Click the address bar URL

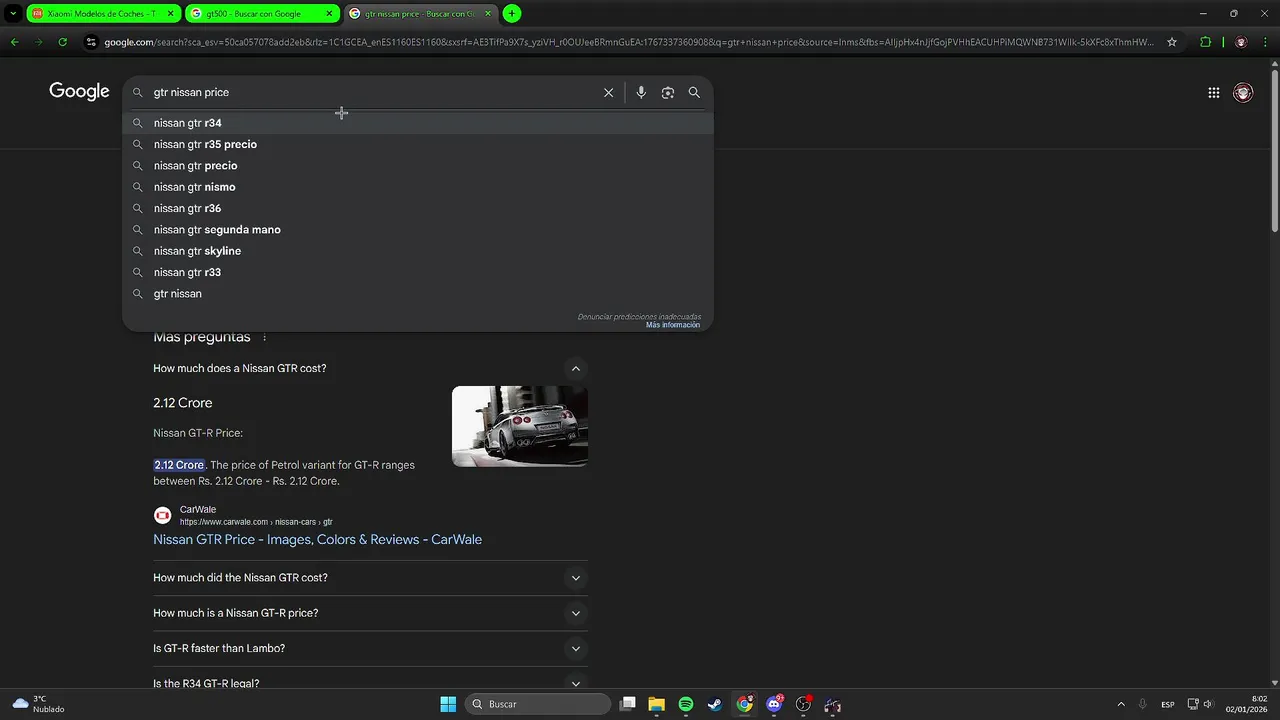point(629,42)
